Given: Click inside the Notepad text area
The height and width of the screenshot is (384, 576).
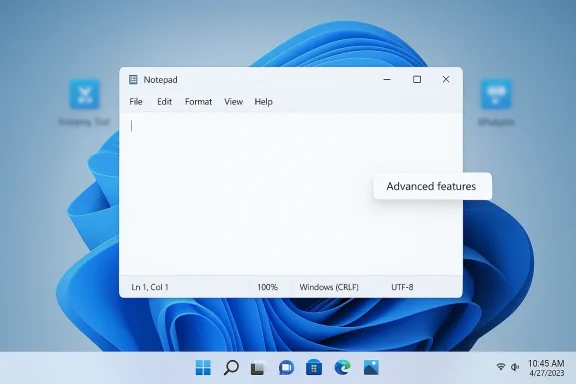Looking at the screenshot, I should pyautogui.click(x=291, y=194).
